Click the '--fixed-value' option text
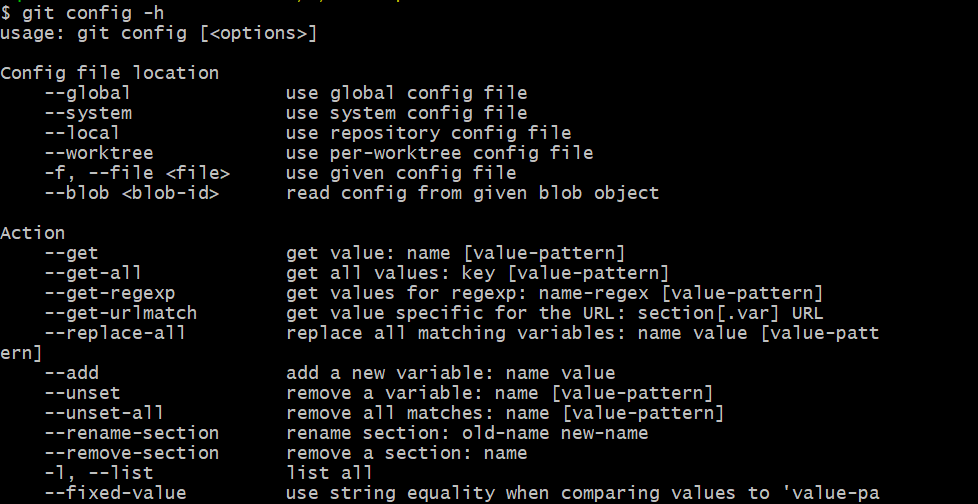Viewport: 978px width, 504px height. pos(115,493)
